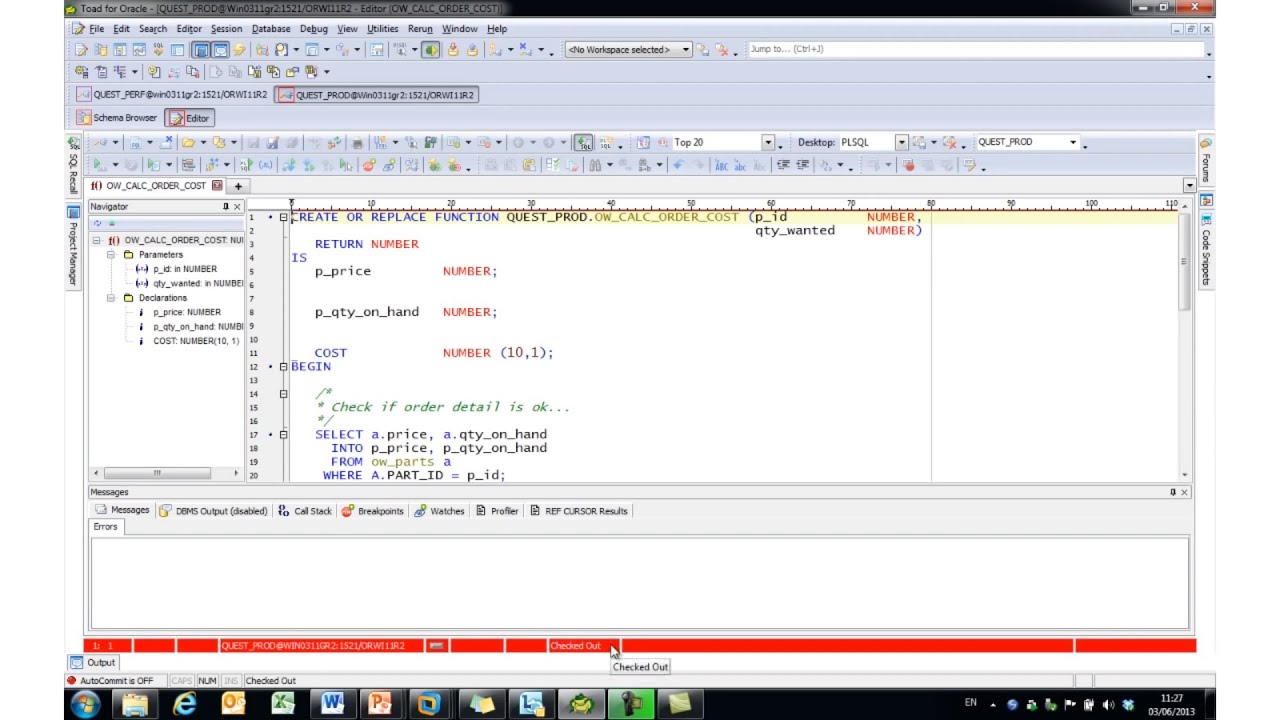Open the Debug menu
This screenshot has height=720, width=1280.
[313, 29]
